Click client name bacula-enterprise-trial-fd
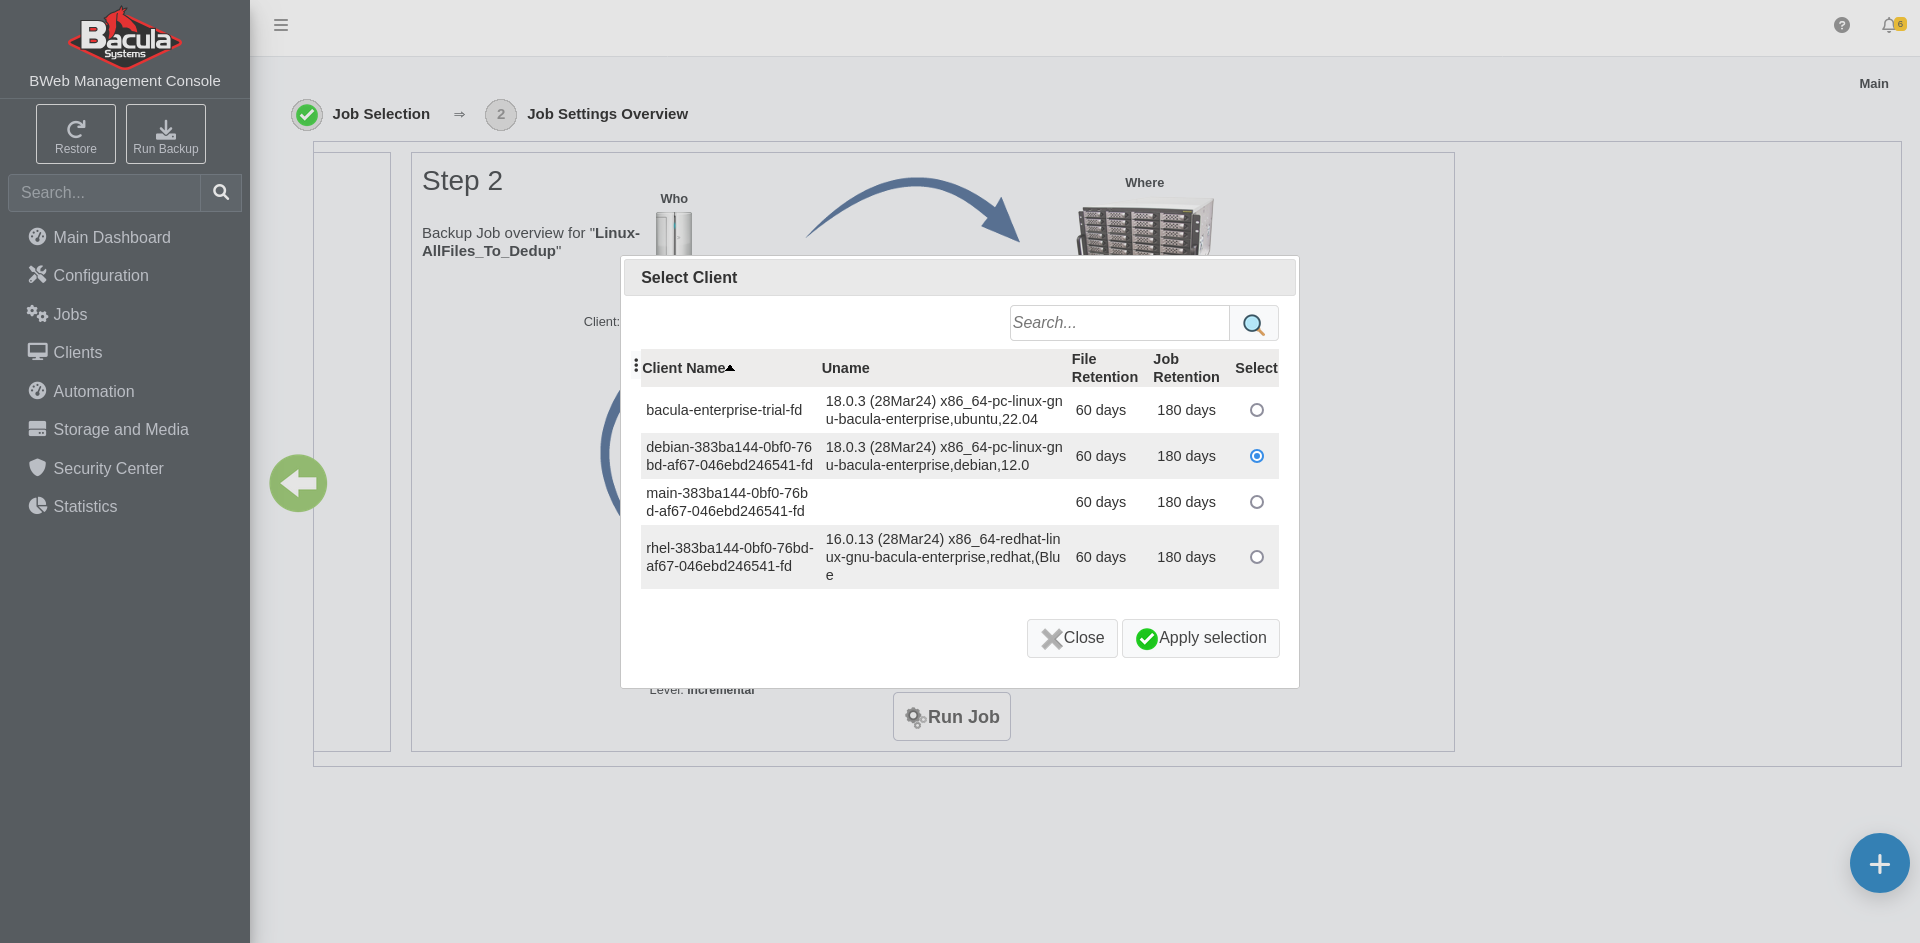1920x943 pixels. coord(724,410)
